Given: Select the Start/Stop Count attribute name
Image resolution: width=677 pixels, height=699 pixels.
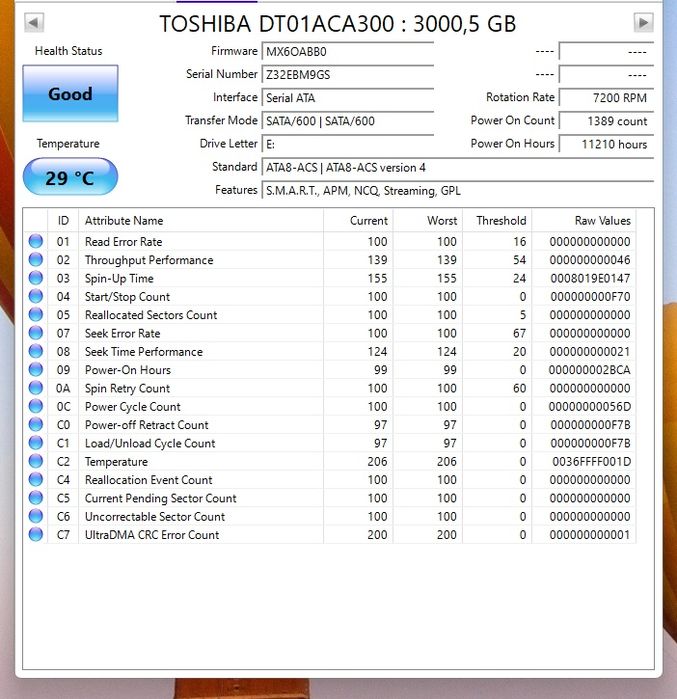Looking at the screenshot, I should click(x=127, y=297).
